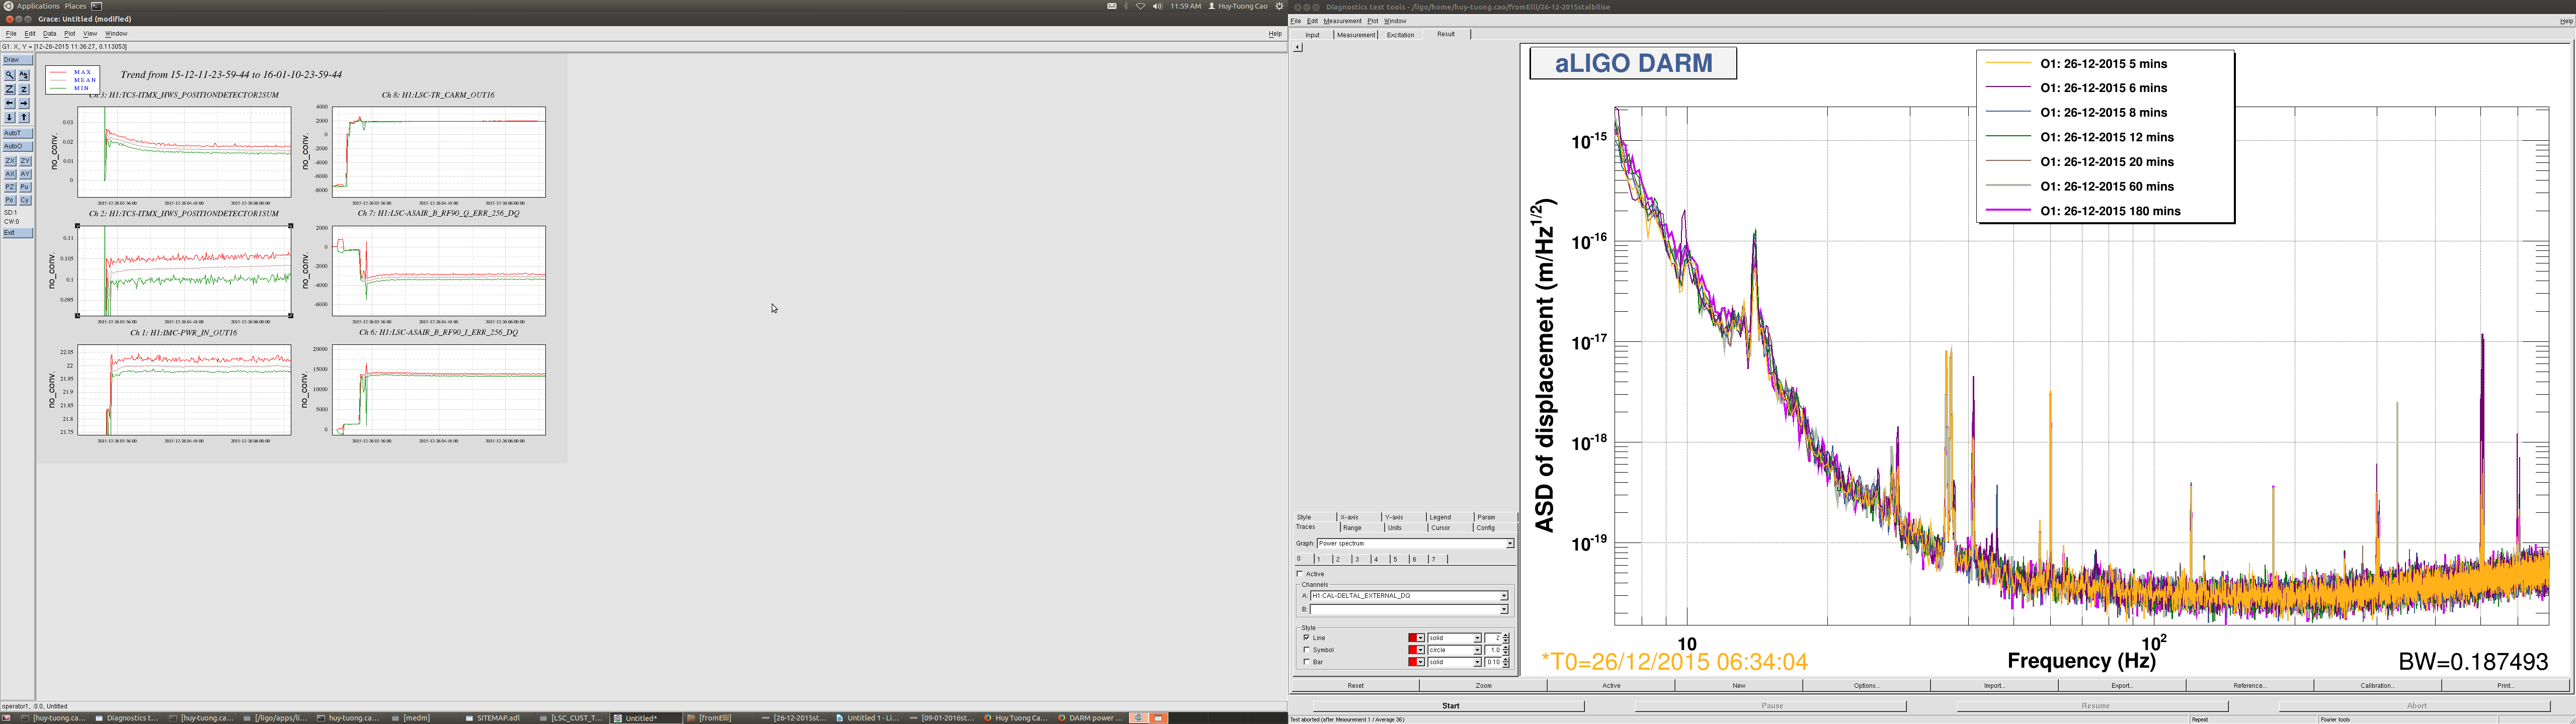Click the scroll up arrow icon
The height and width of the screenshot is (724, 2576).
click(24, 117)
